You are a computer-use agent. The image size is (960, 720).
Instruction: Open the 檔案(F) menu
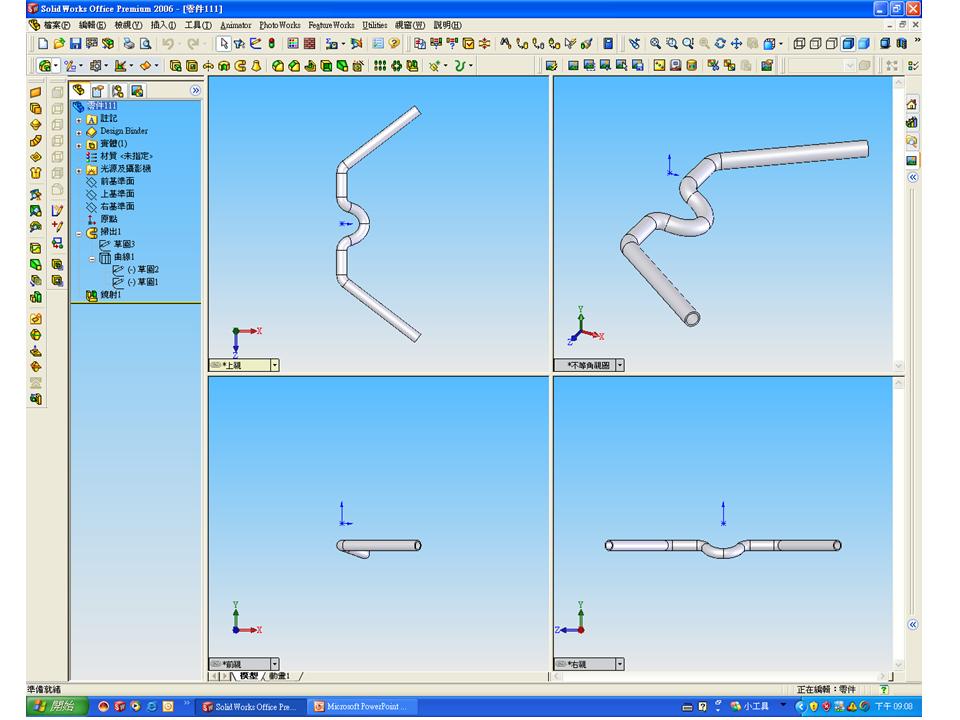[x=56, y=25]
